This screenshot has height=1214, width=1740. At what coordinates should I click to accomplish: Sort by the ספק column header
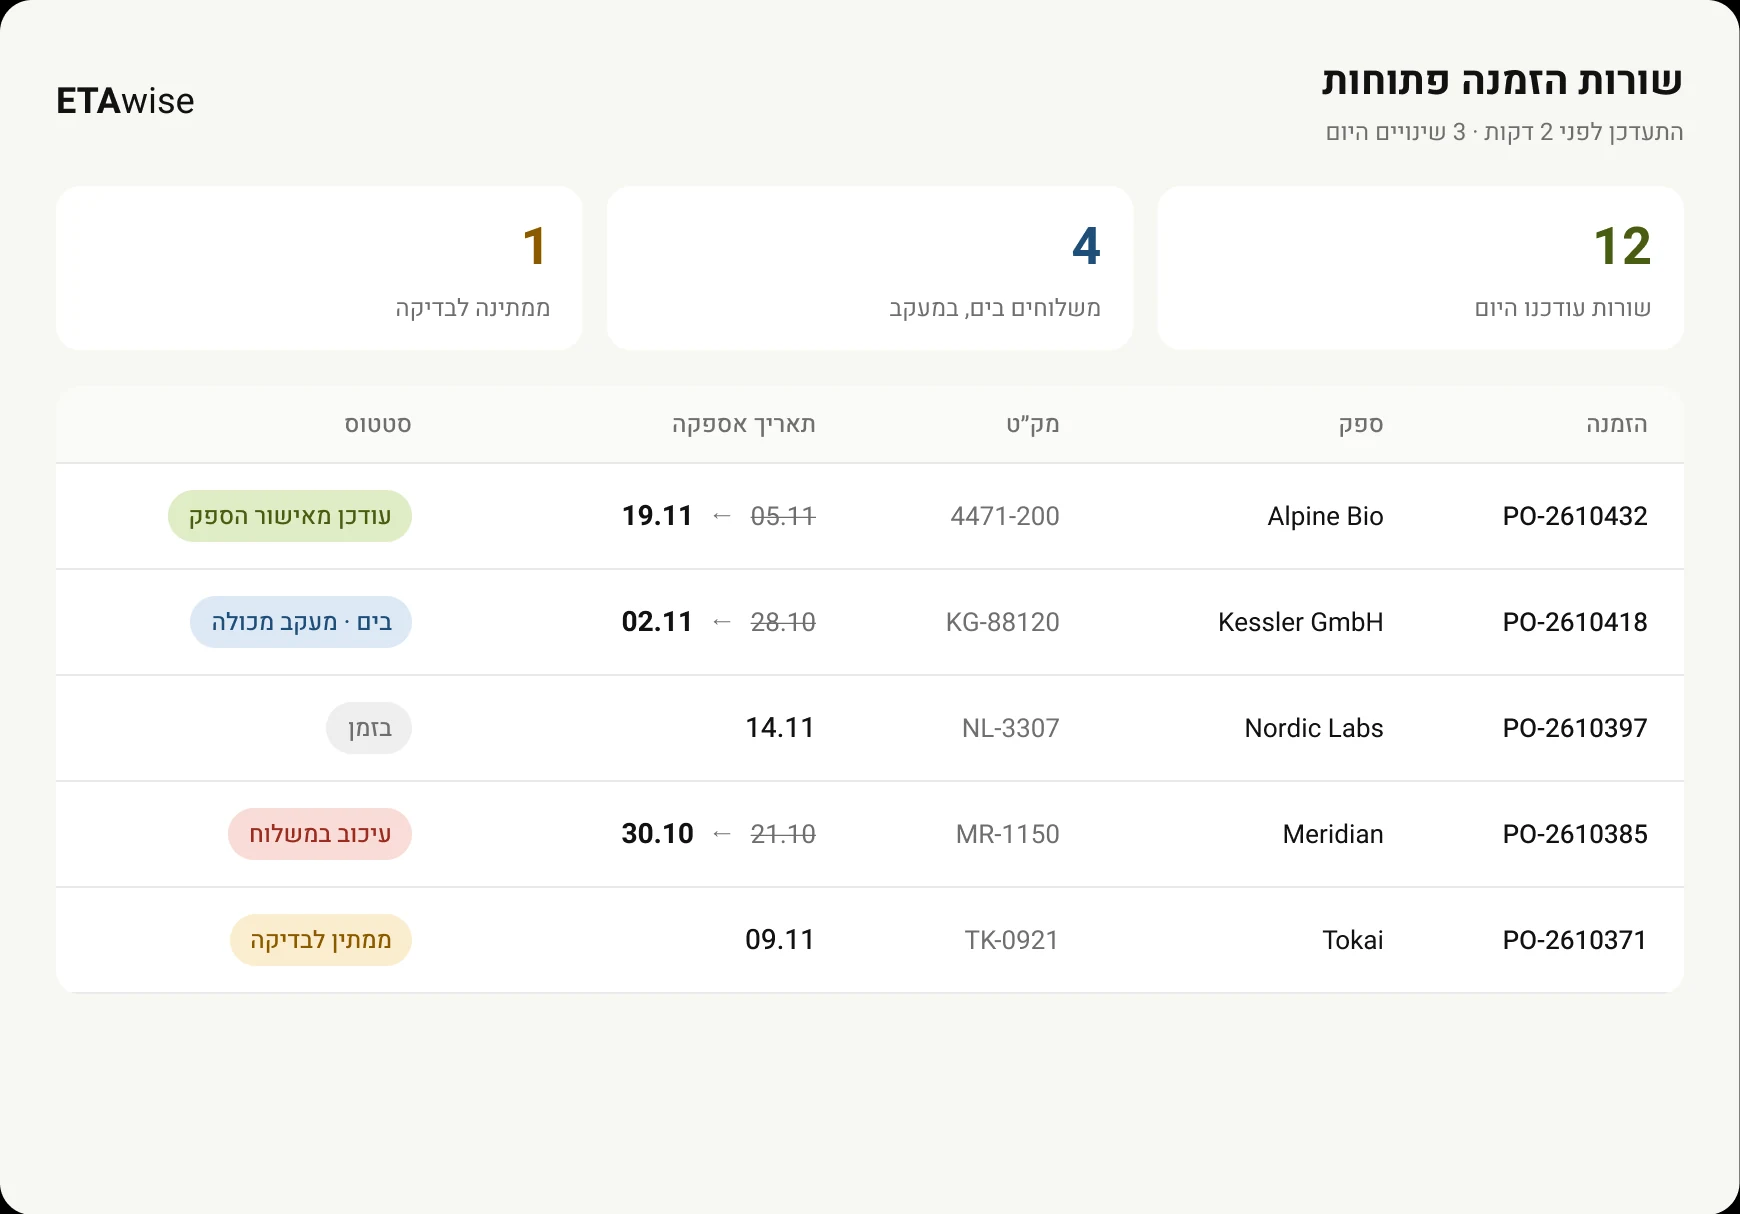(x=1361, y=424)
